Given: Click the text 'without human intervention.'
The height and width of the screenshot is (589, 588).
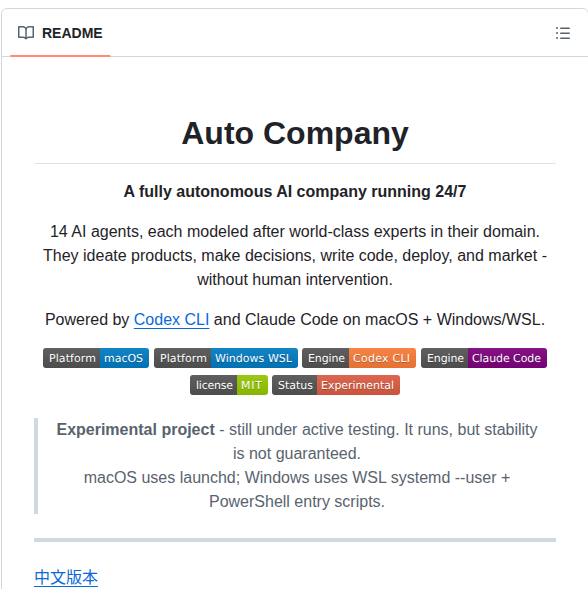Looking at the screenshot, I should pos(295,279).
